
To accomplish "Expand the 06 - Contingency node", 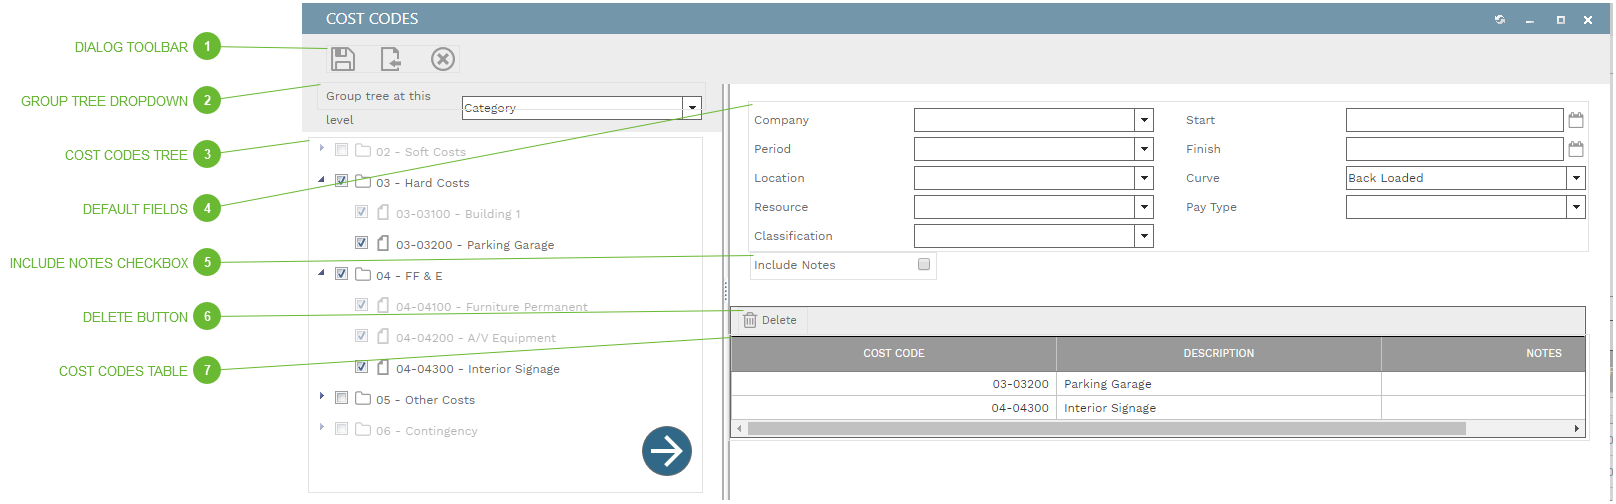I will click(x=322, y=427).
